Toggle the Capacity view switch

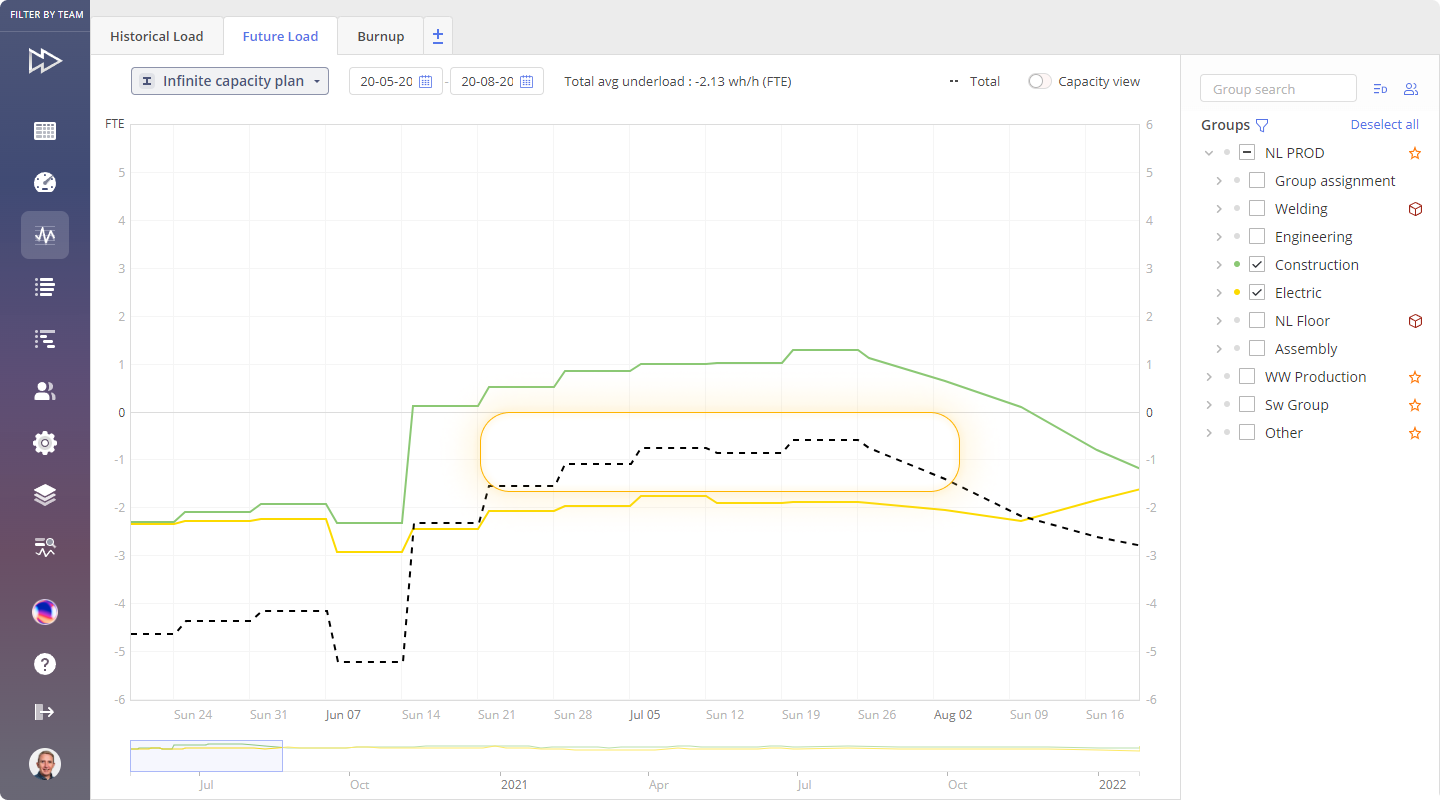(1040, 82)
